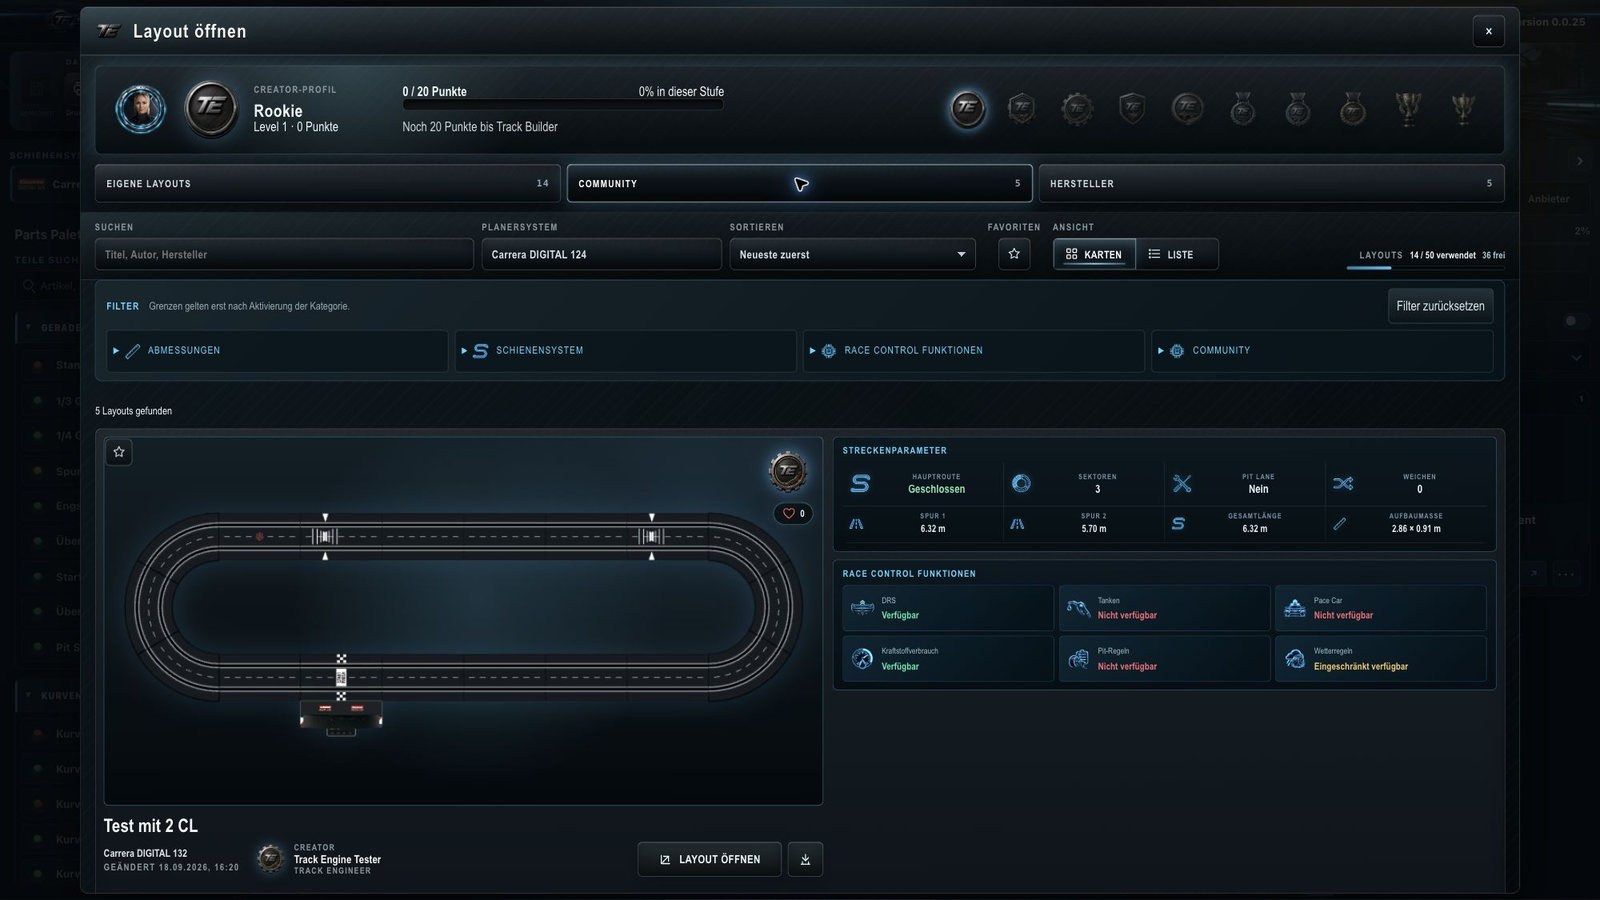This screenshot has width=1600, height=900.
Task: Open the Sortieren dropdown Neueste zuerst
Action: tap(852, 254)
